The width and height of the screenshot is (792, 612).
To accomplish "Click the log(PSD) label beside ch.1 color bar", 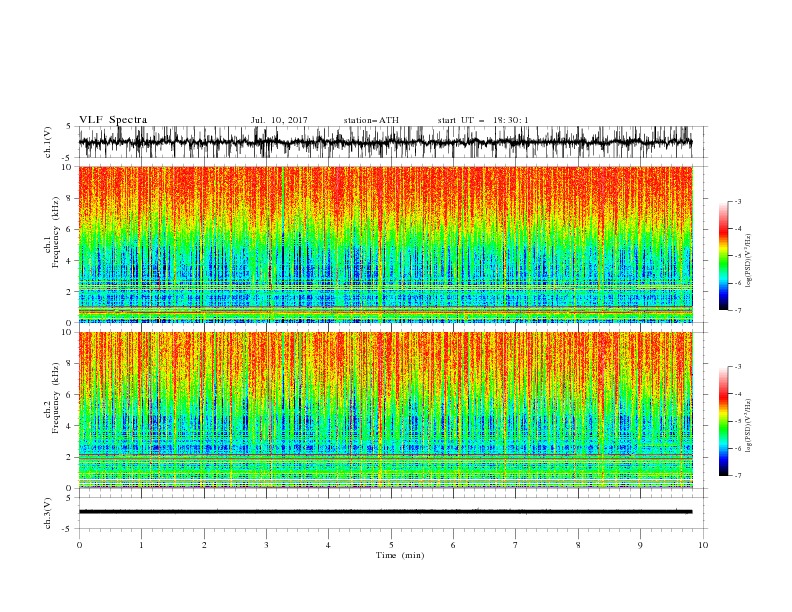I will pyautogui.click(x=748, y=261).
